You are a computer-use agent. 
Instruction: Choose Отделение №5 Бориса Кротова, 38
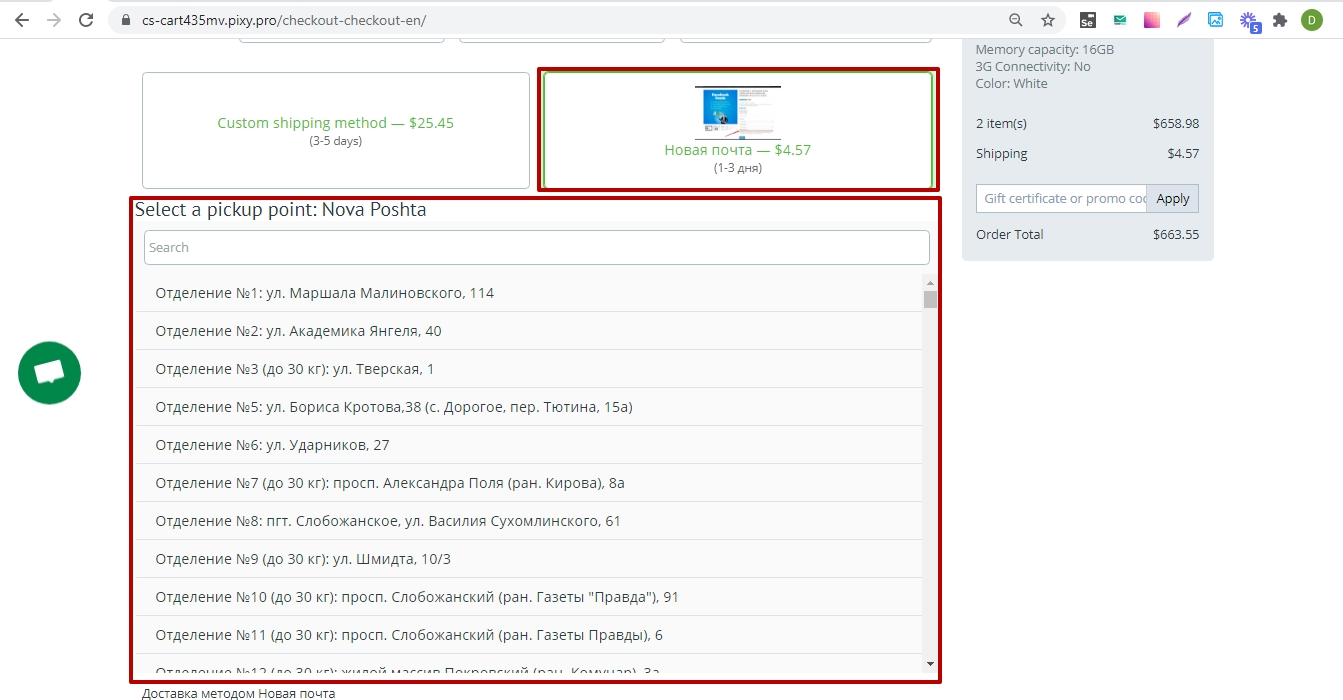point(529,407)
